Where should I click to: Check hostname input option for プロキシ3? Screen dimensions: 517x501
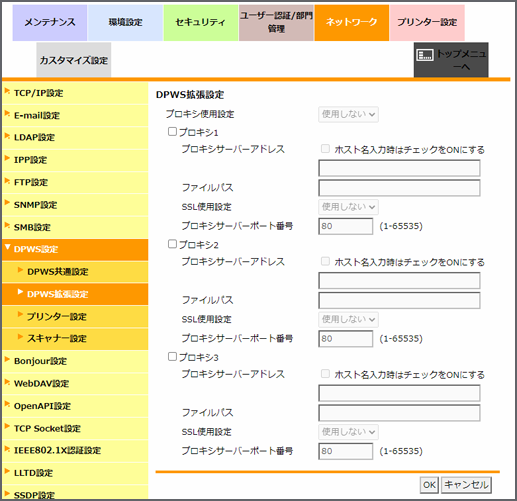[x=325, y=374]
